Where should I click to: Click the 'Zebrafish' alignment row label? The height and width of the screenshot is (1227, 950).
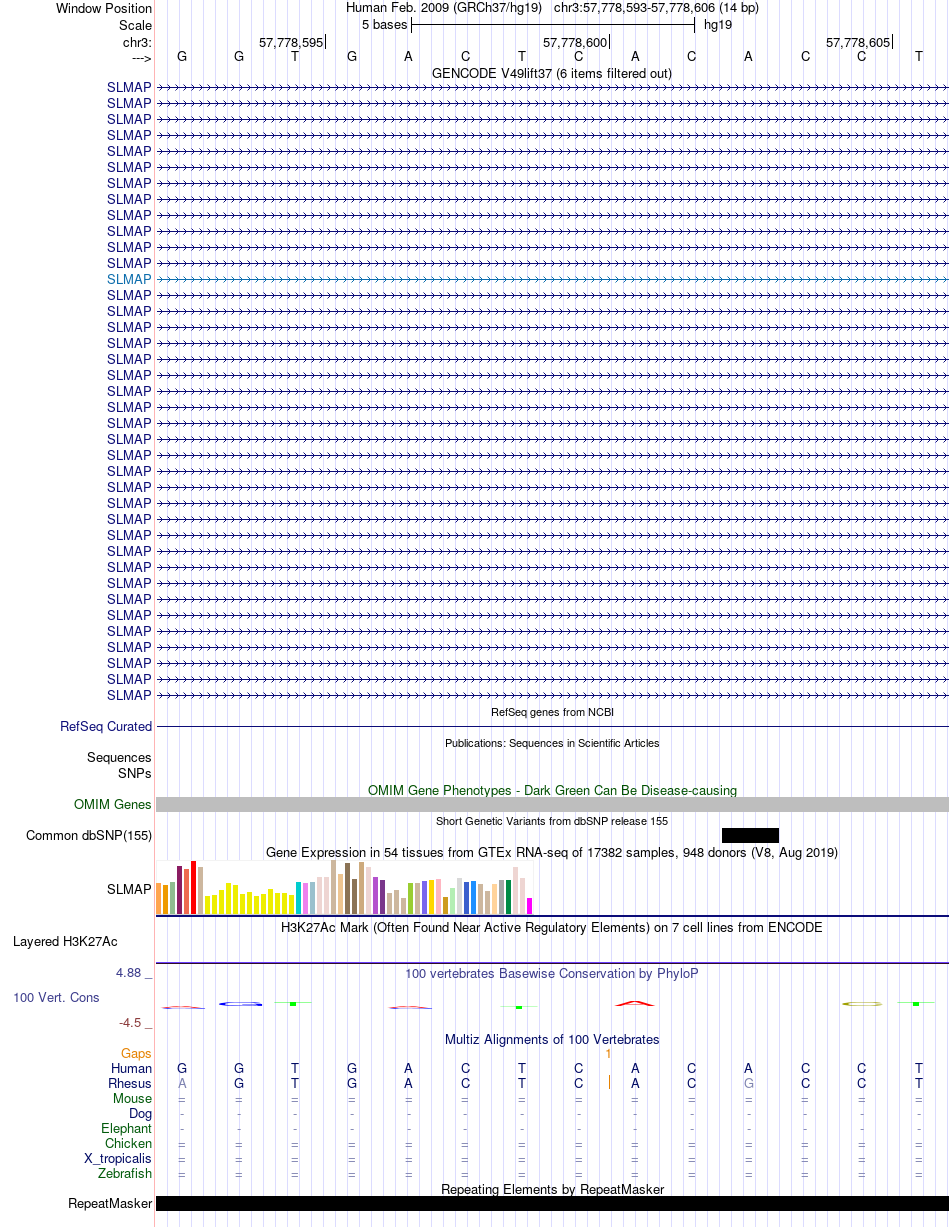coord(124,1173)
